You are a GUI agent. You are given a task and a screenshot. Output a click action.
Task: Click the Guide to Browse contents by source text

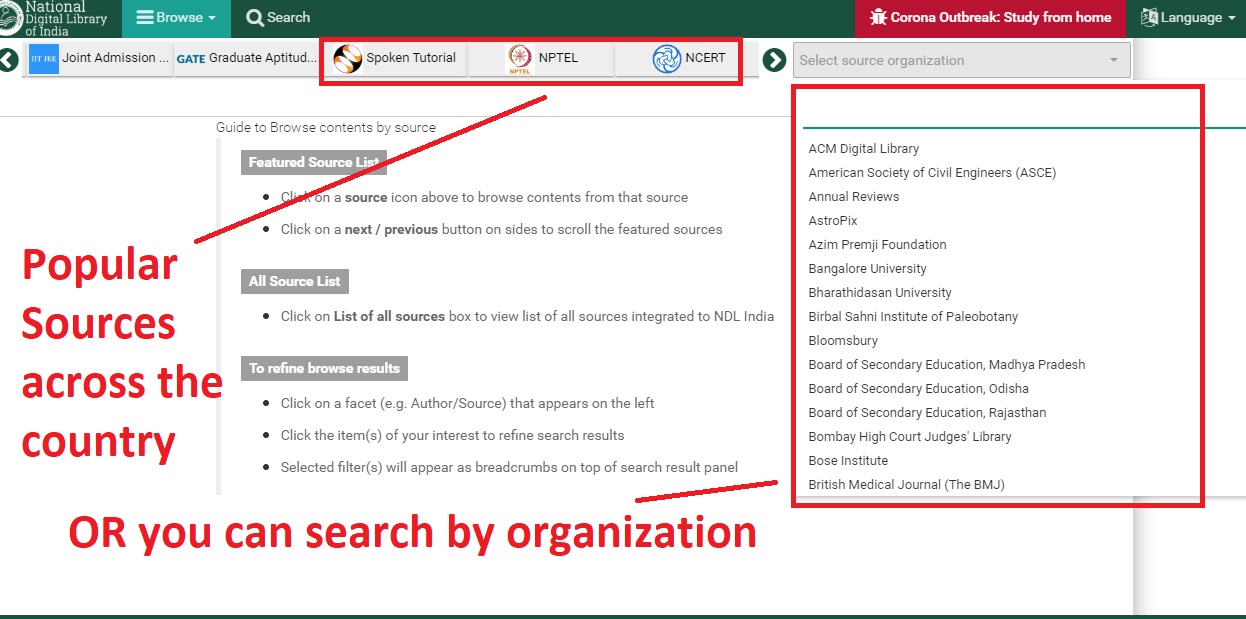click(326, 127)
